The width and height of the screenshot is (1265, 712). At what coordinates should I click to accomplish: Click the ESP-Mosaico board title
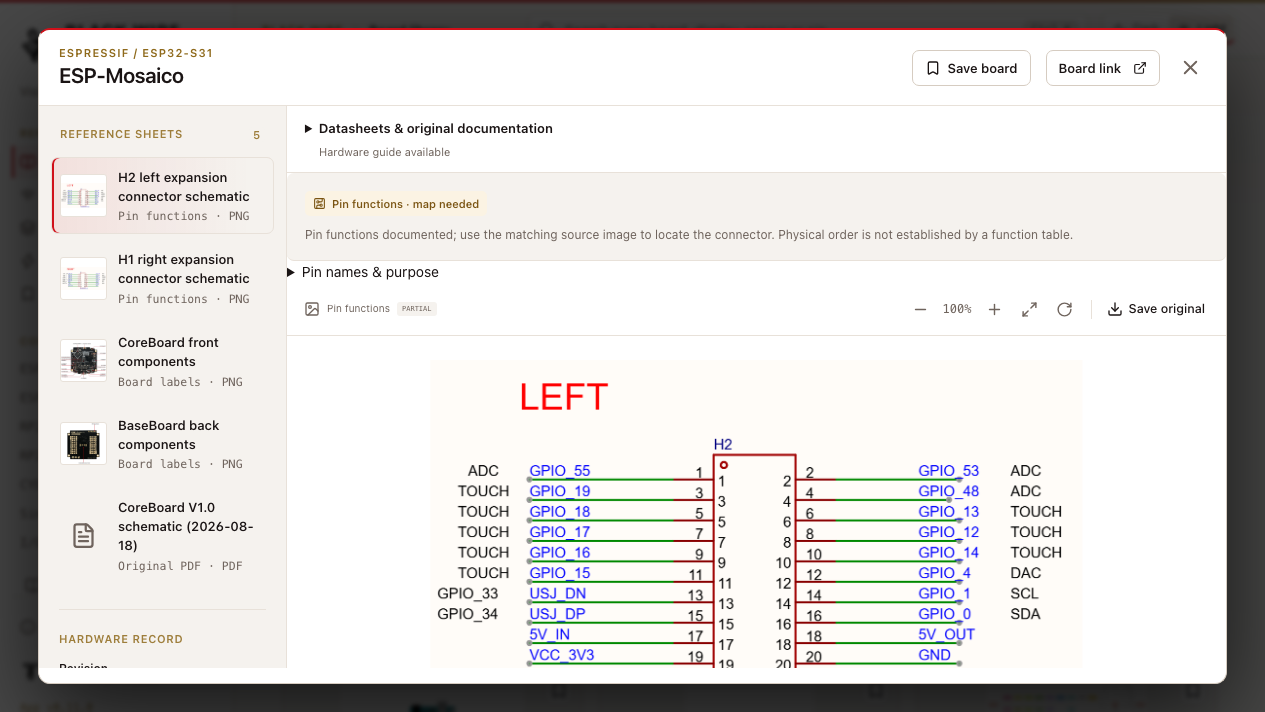point(121,76)
